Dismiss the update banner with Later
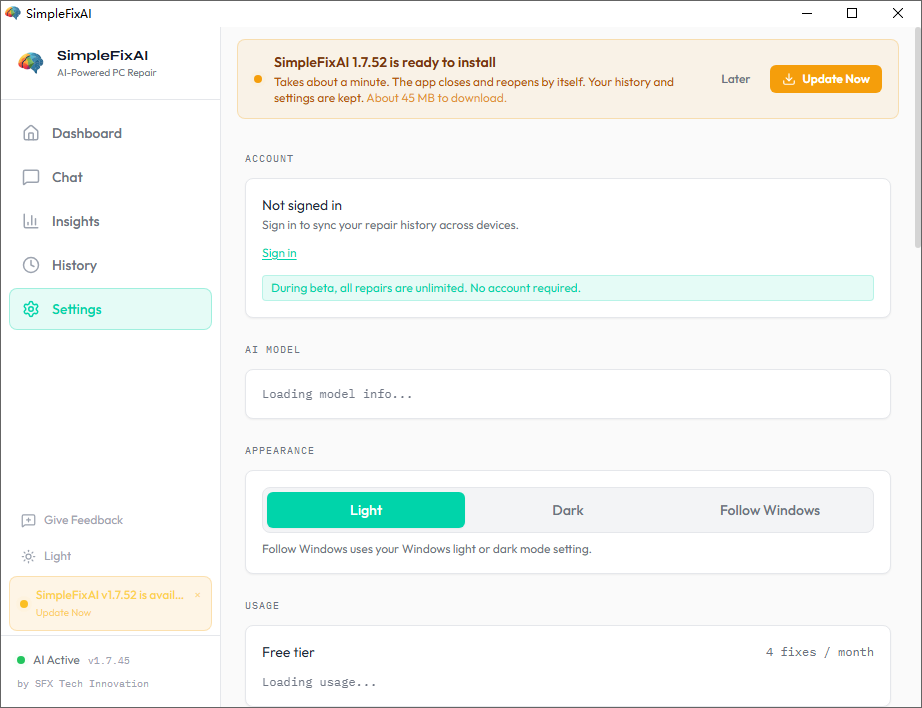This screenshot has width=922, height=708. (736, 79)
